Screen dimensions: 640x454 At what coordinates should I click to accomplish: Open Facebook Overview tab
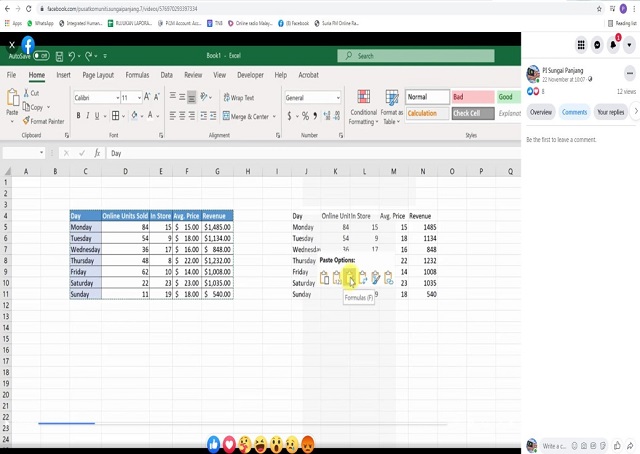(x=541, y=112)
